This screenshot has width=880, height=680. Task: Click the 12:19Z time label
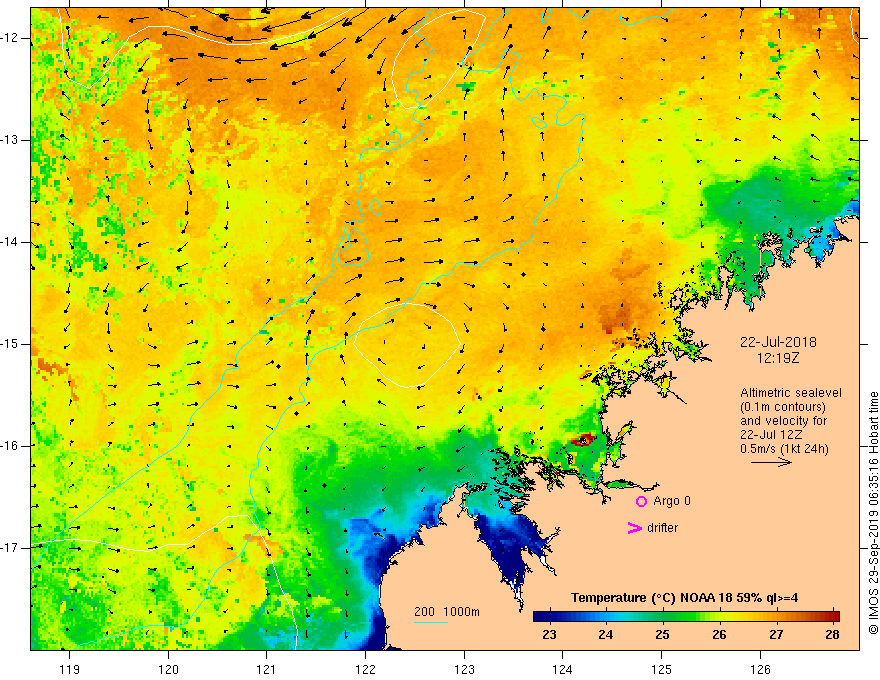(778, 358)
